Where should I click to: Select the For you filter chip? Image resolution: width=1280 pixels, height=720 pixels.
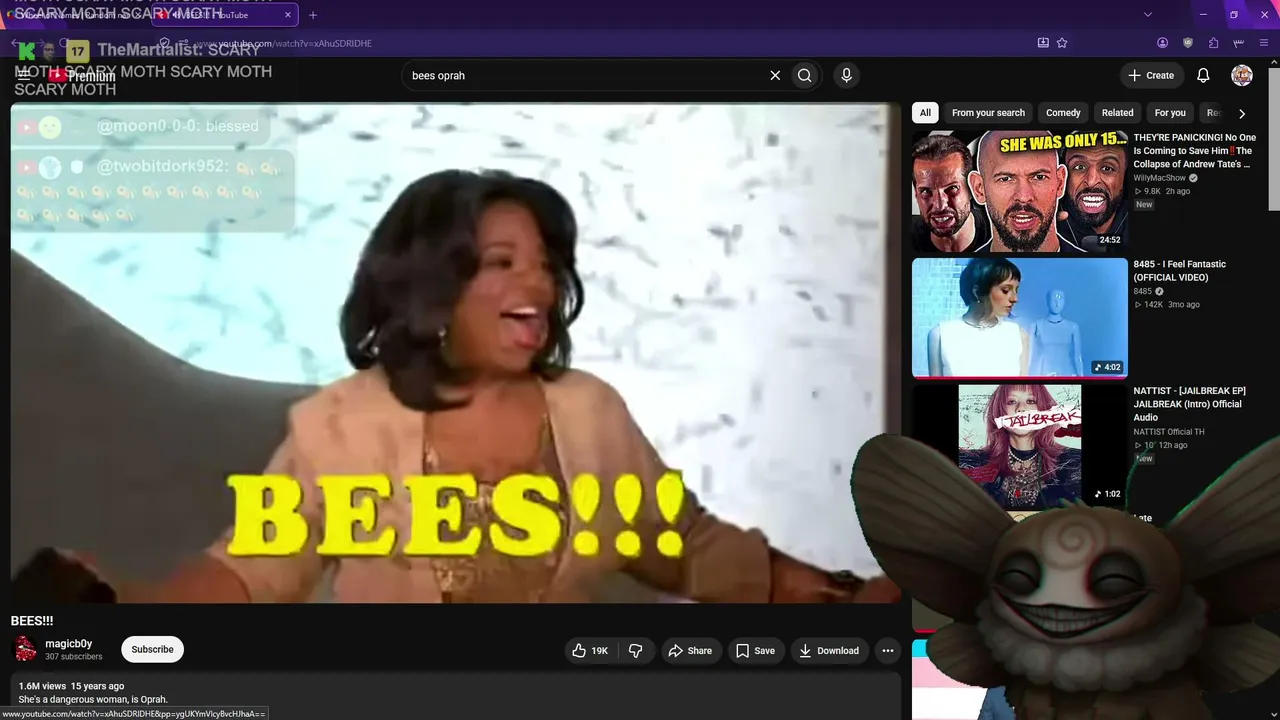[1170, 113]
